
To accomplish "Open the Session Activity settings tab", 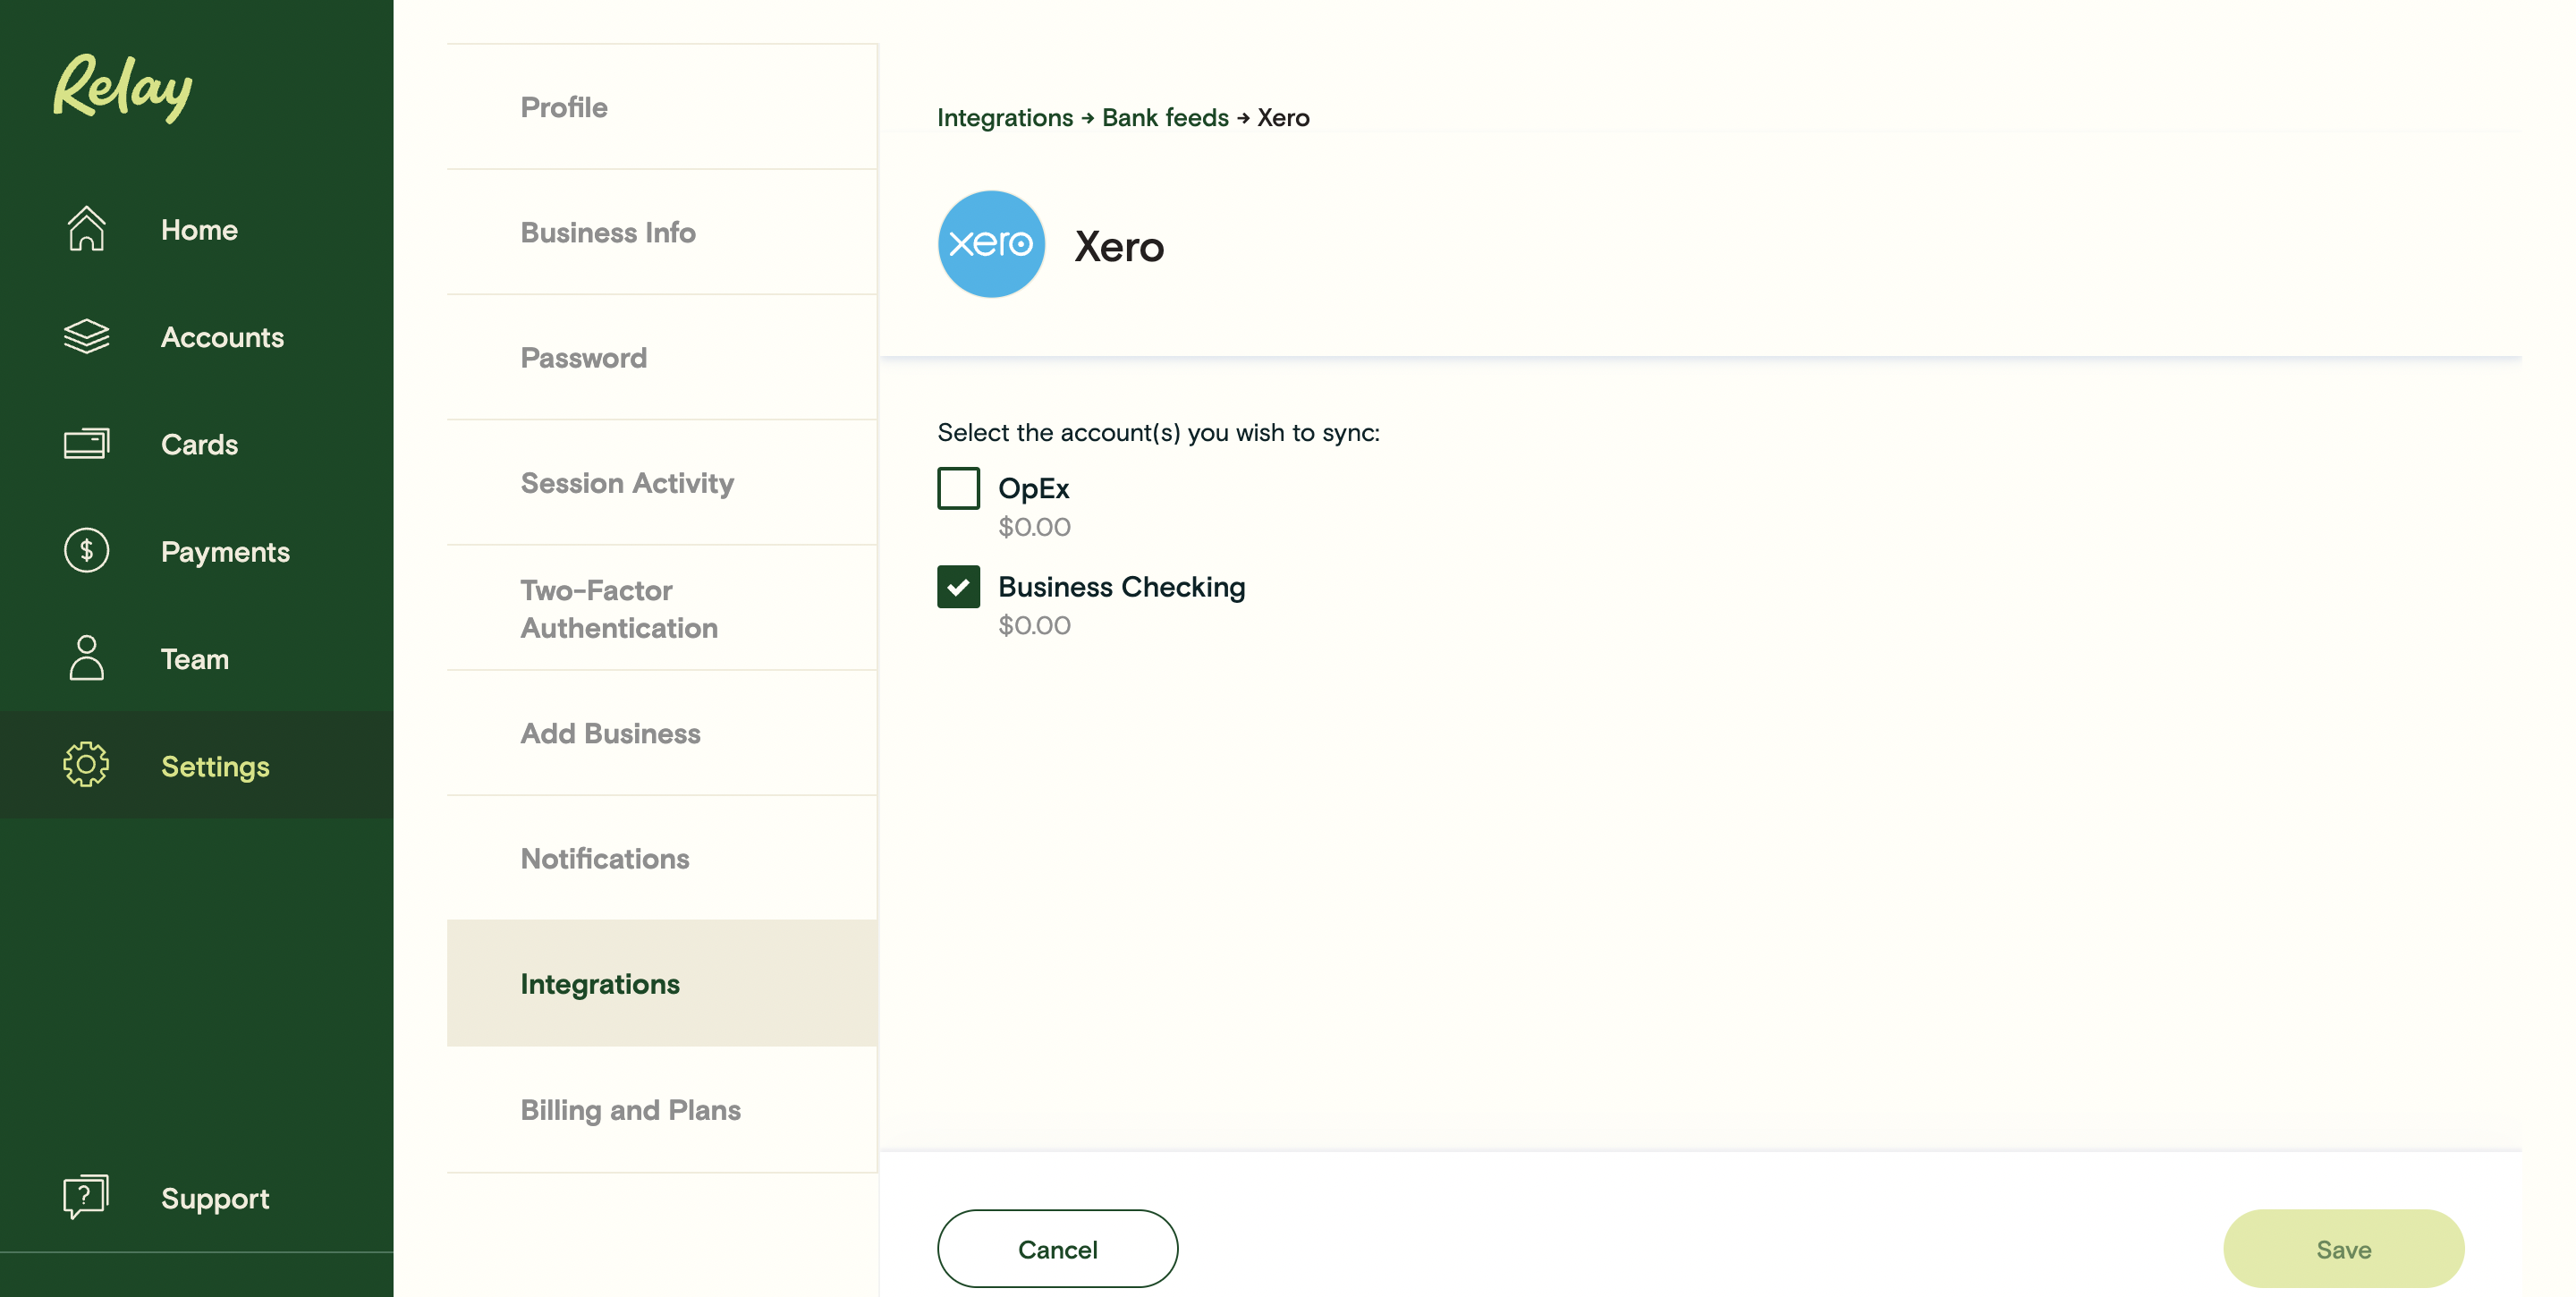I will pos(662,482).
